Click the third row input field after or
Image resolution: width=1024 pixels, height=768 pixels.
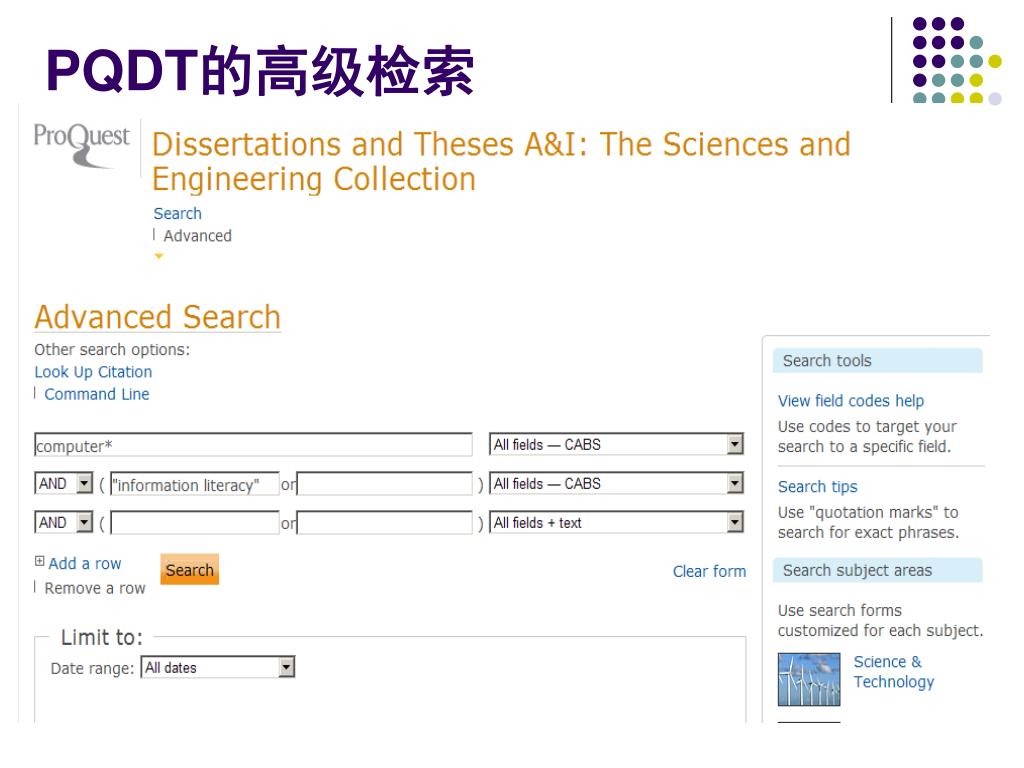point(385,524)
